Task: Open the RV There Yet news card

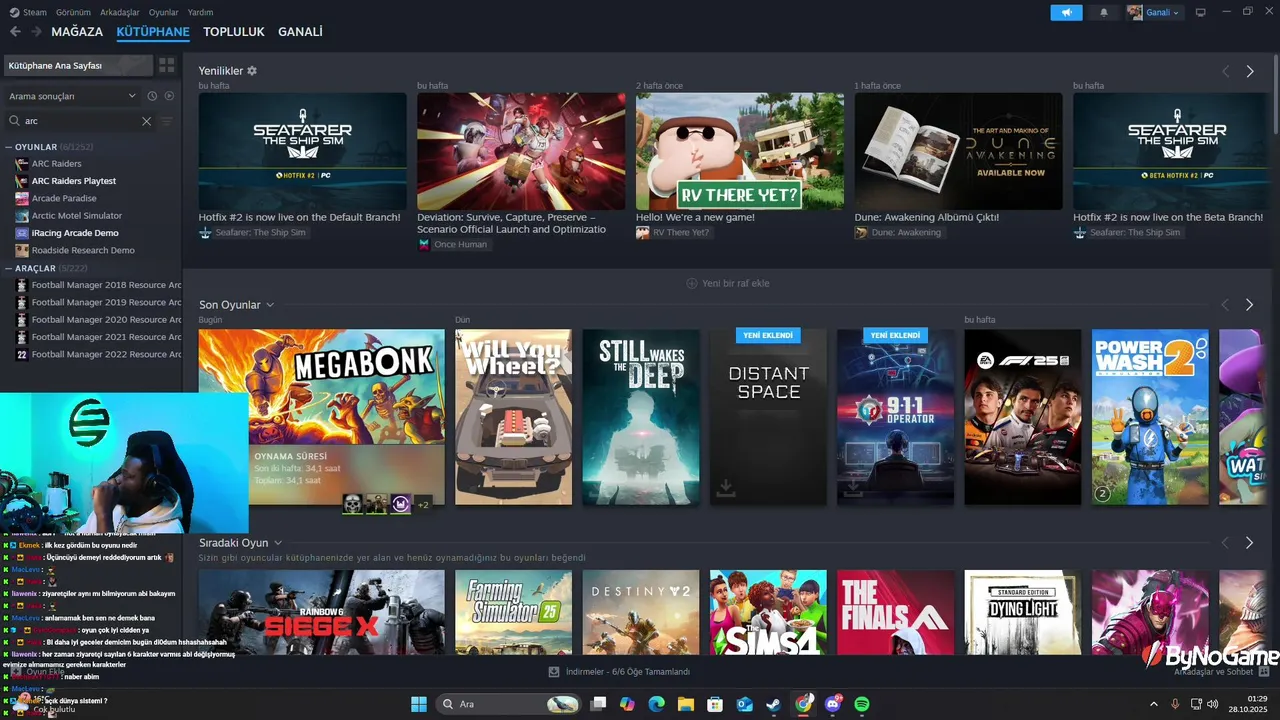Action: [x=740, y=151]
